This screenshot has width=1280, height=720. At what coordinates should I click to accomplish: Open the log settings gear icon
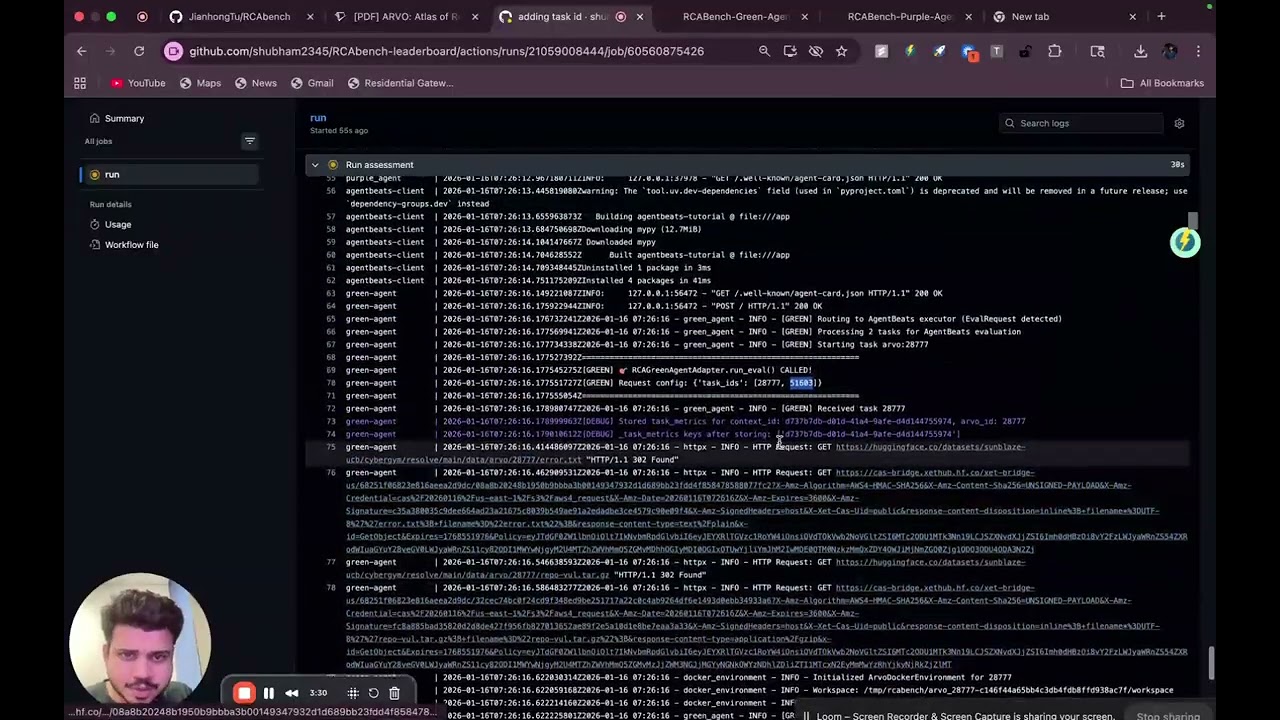(1179, 123)
